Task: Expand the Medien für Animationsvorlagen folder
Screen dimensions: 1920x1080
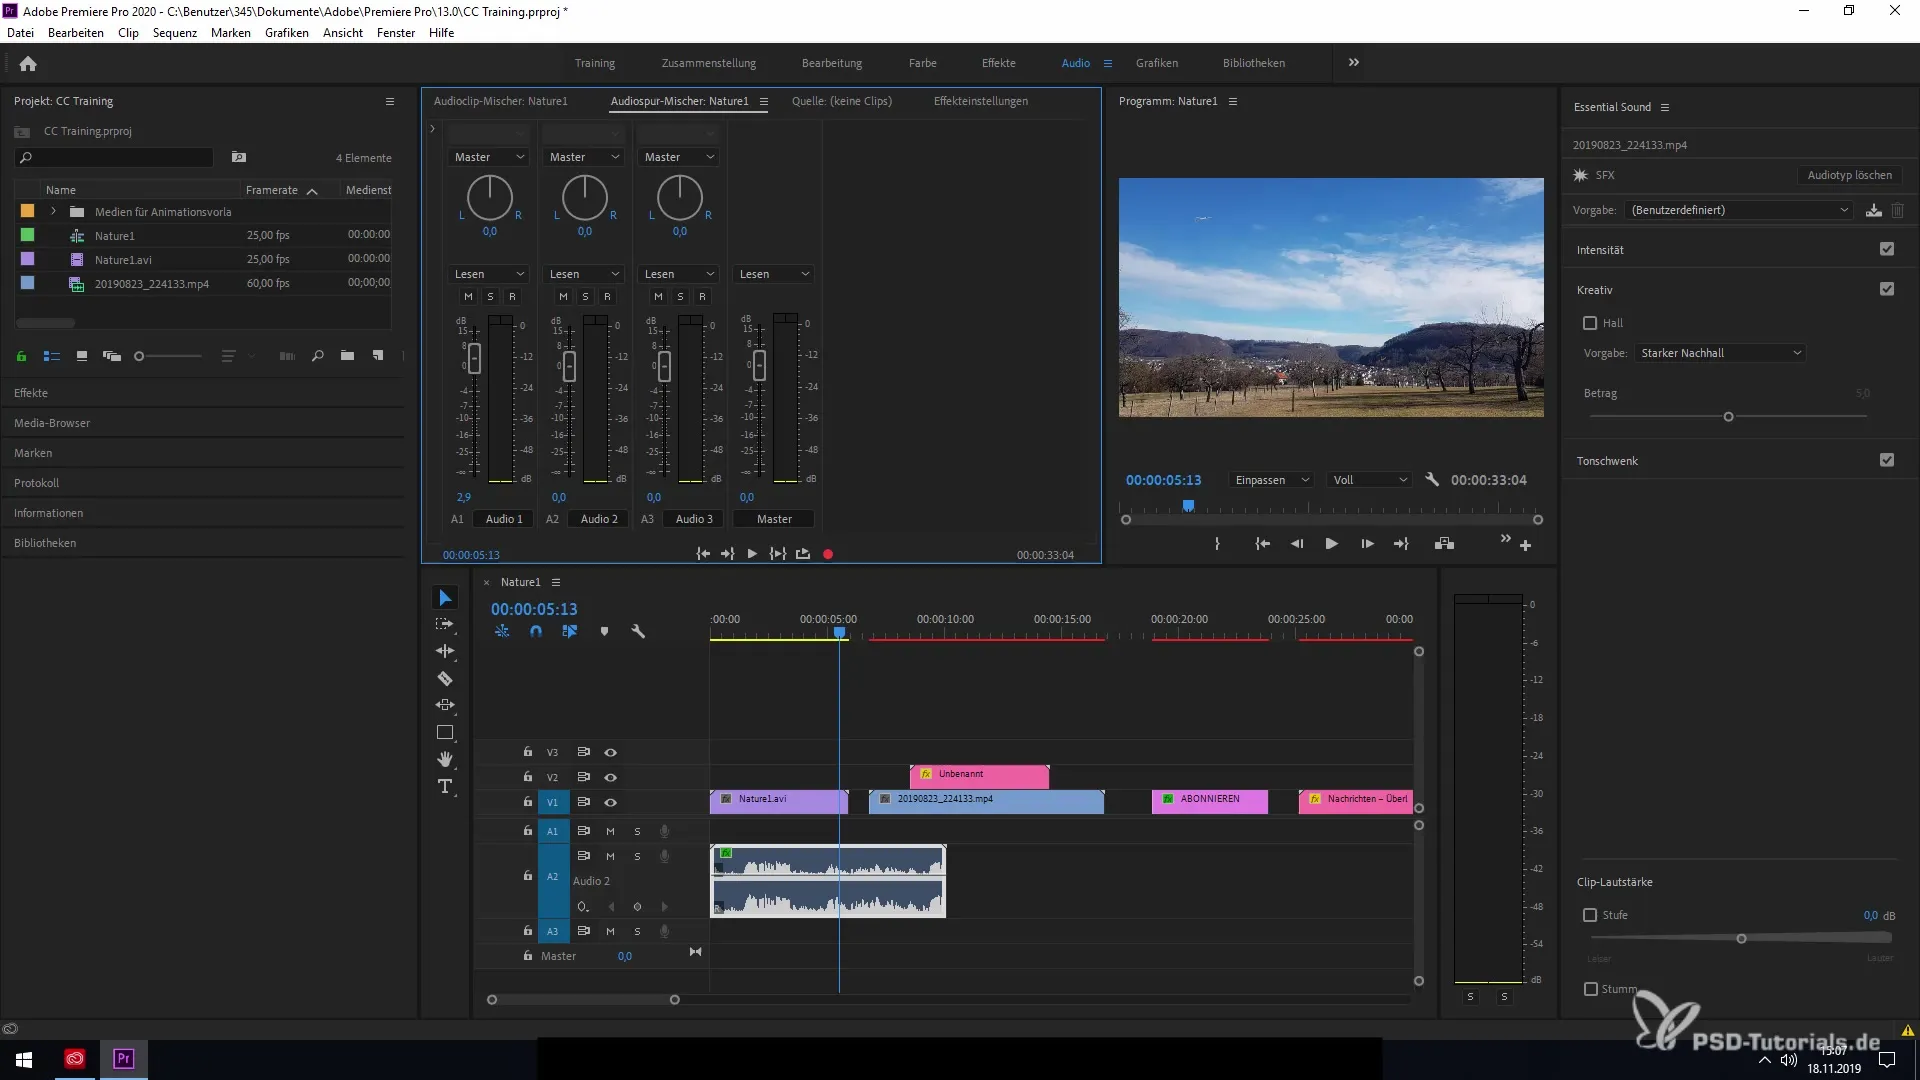Action: 53,212
